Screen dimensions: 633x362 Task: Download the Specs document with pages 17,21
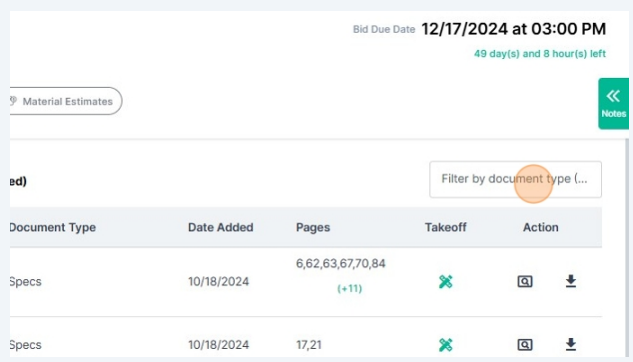570,344
